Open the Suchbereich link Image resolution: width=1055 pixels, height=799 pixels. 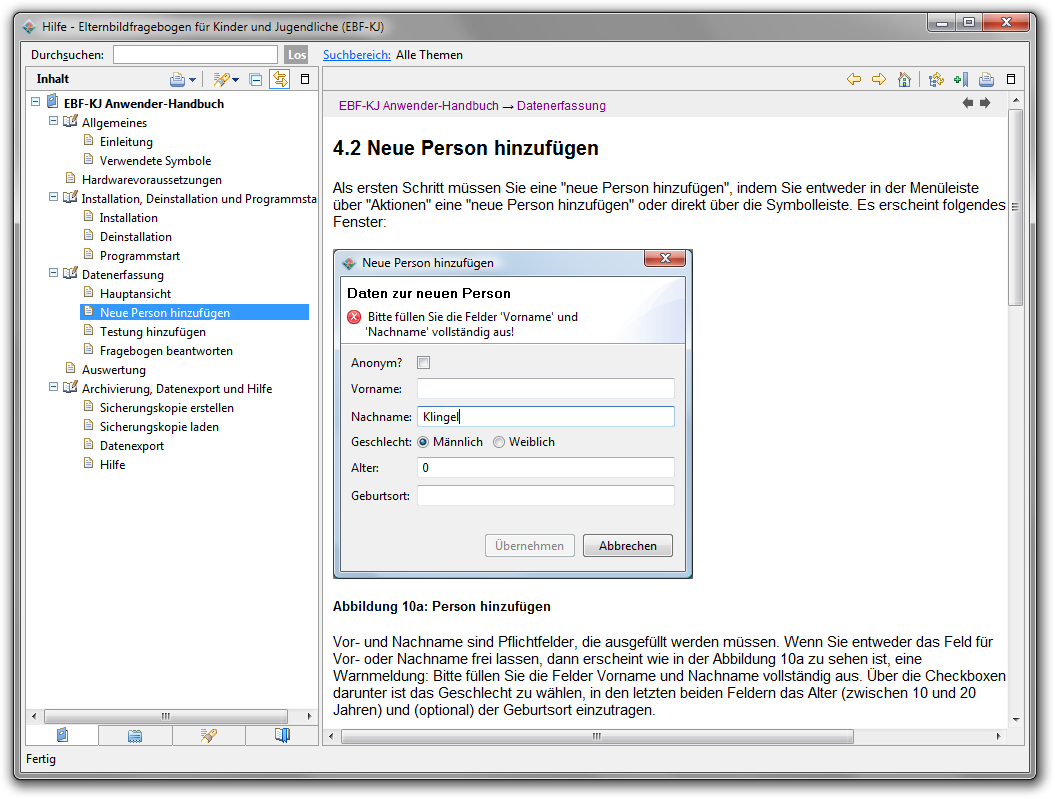(x=357, y=55)
